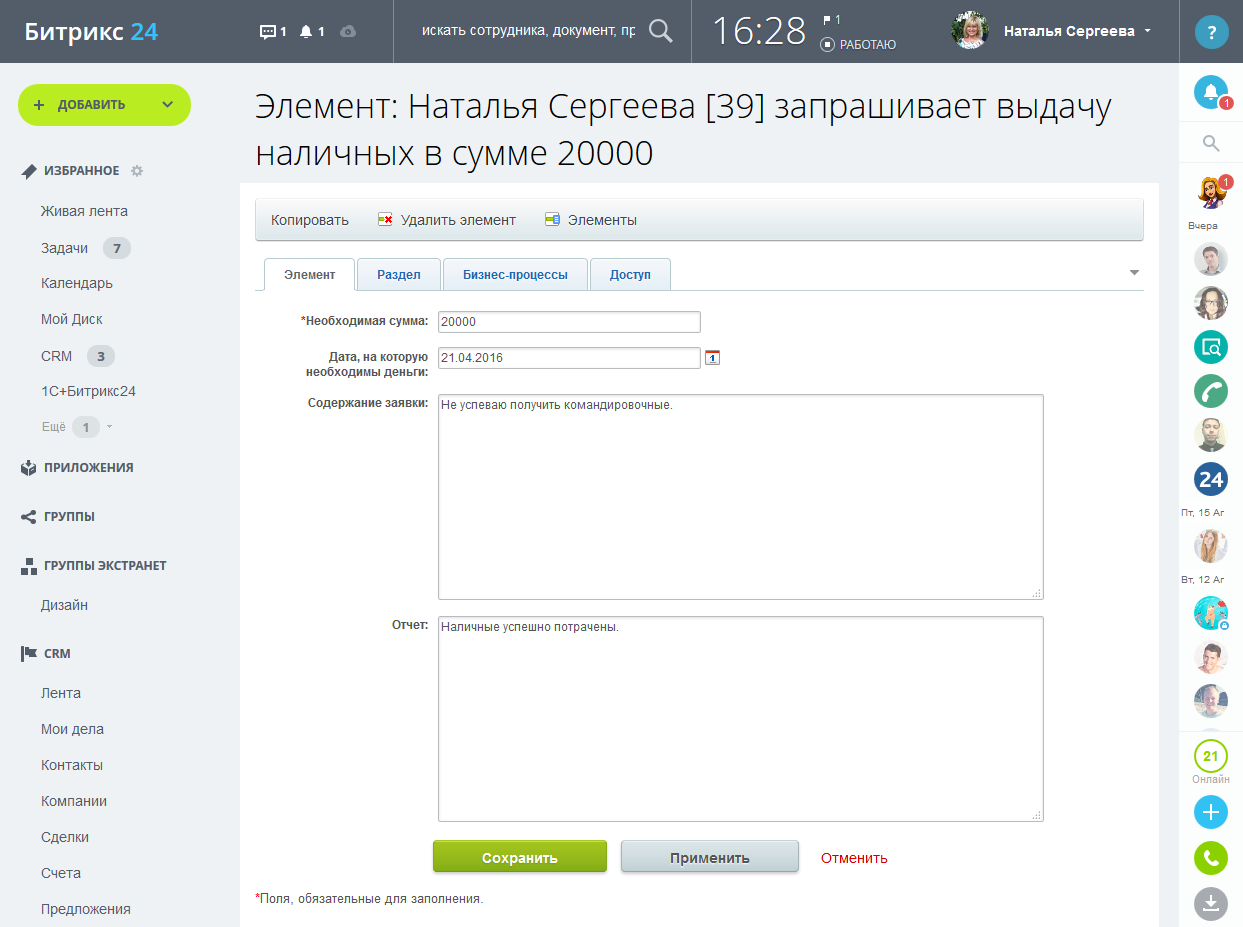Click the grey download icon at sidebar bottom
The image size is (1243, 927).
(1211, 904)
